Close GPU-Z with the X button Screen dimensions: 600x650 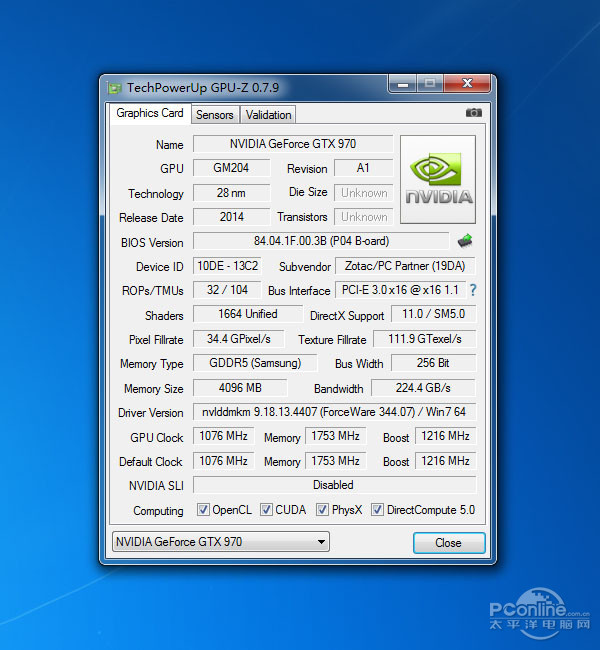(467, 84)
